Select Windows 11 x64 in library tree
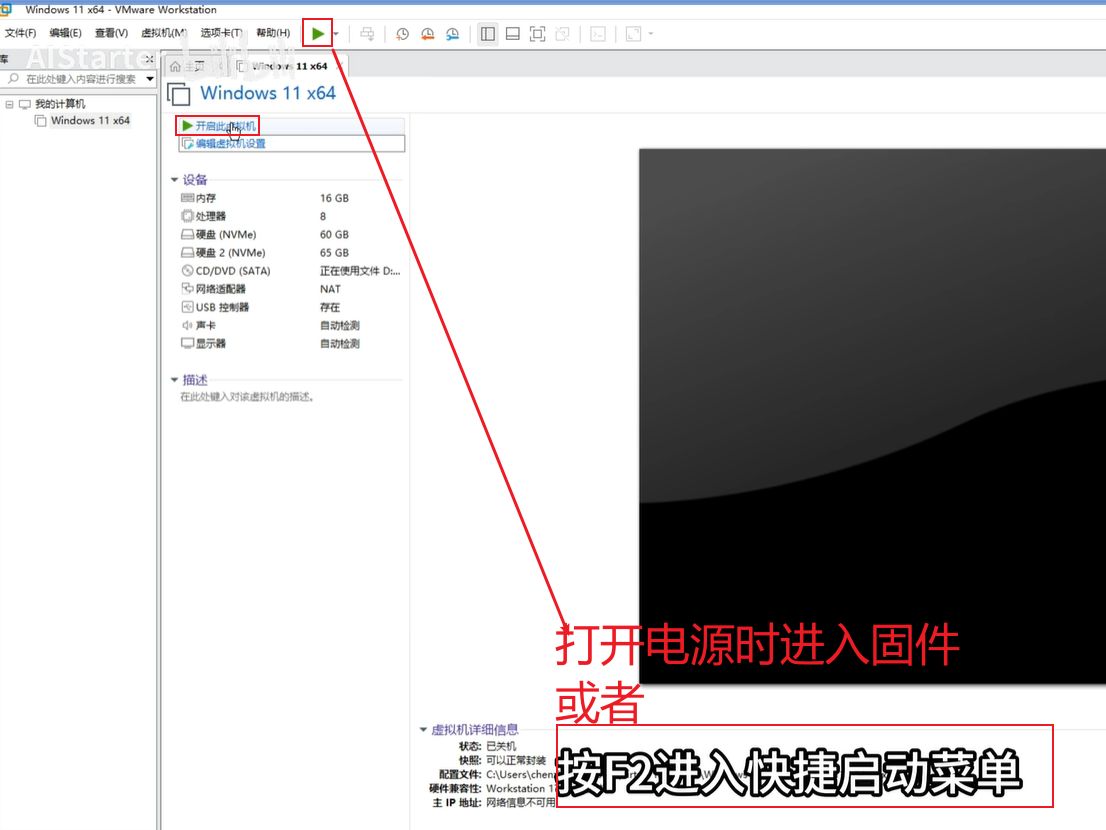Screen dimensions: 1106x830 [x=90, y=121]
